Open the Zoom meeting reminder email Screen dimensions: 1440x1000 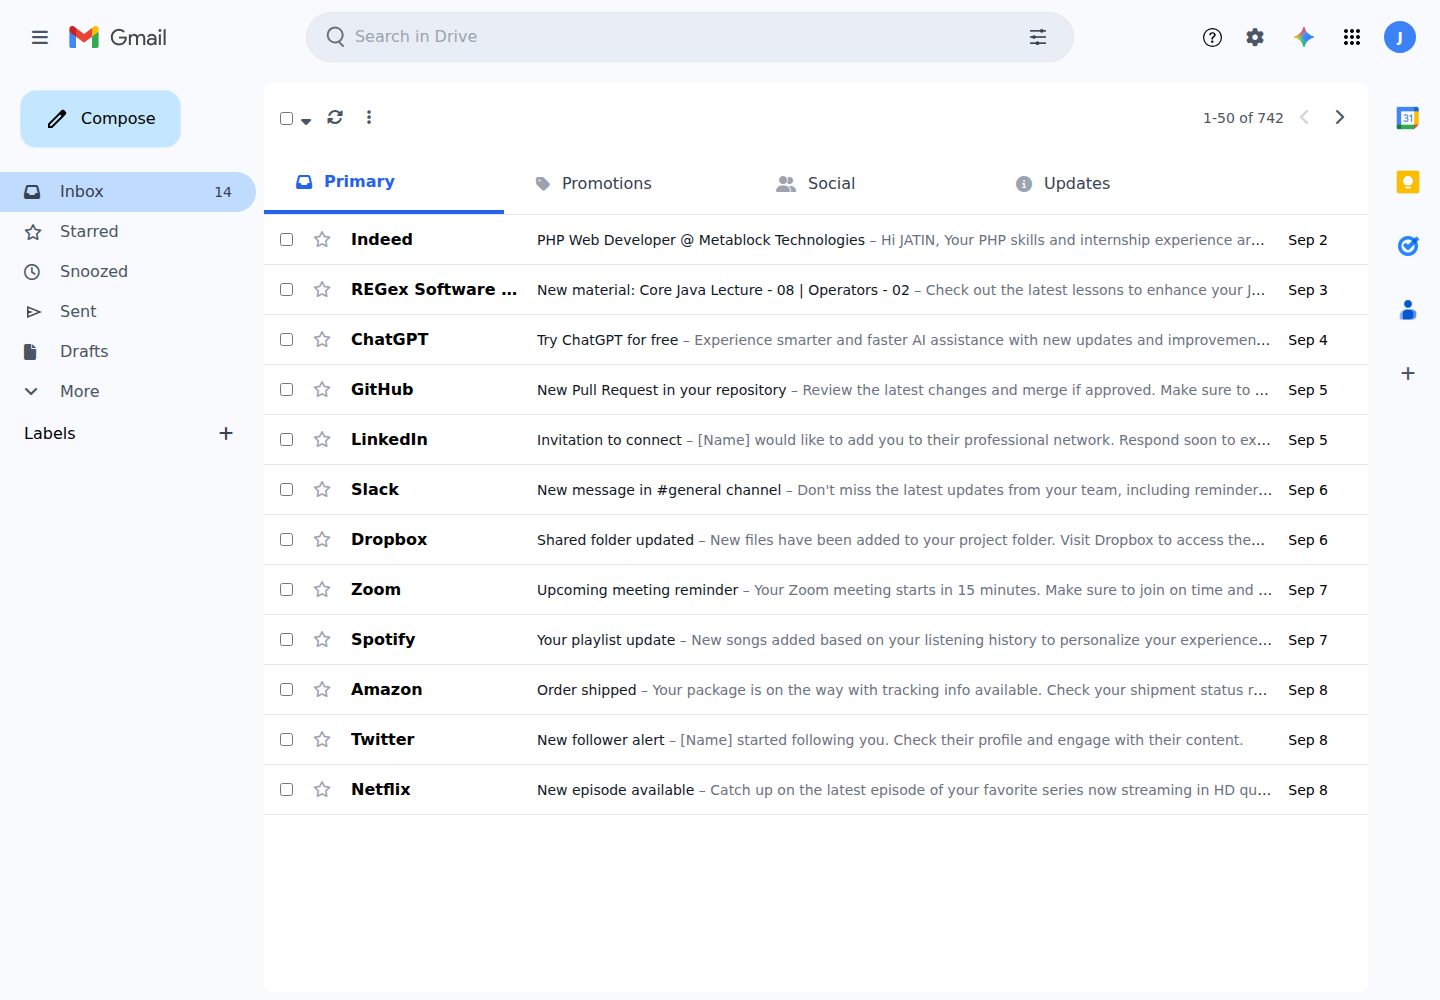(816, 589)
